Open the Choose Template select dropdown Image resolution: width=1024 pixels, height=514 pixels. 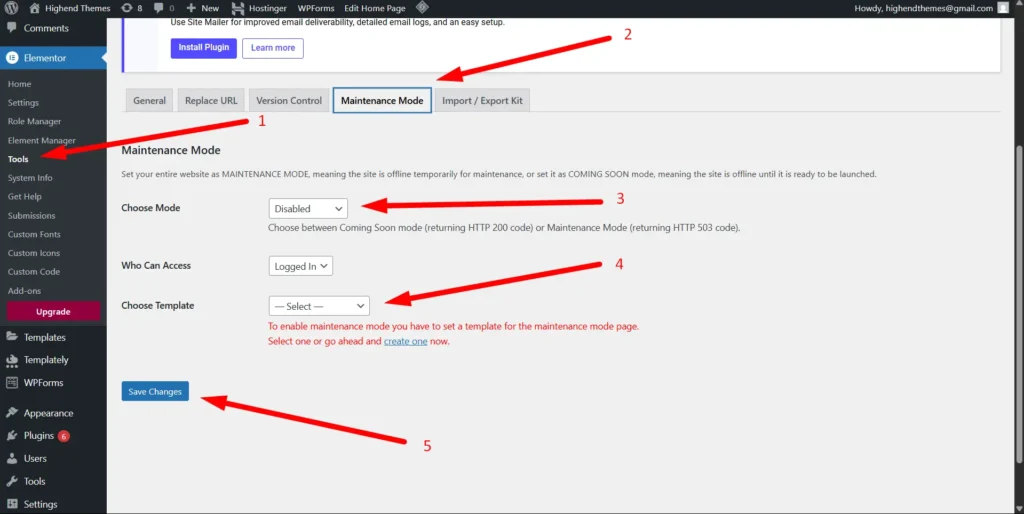(x=319, y=306)
